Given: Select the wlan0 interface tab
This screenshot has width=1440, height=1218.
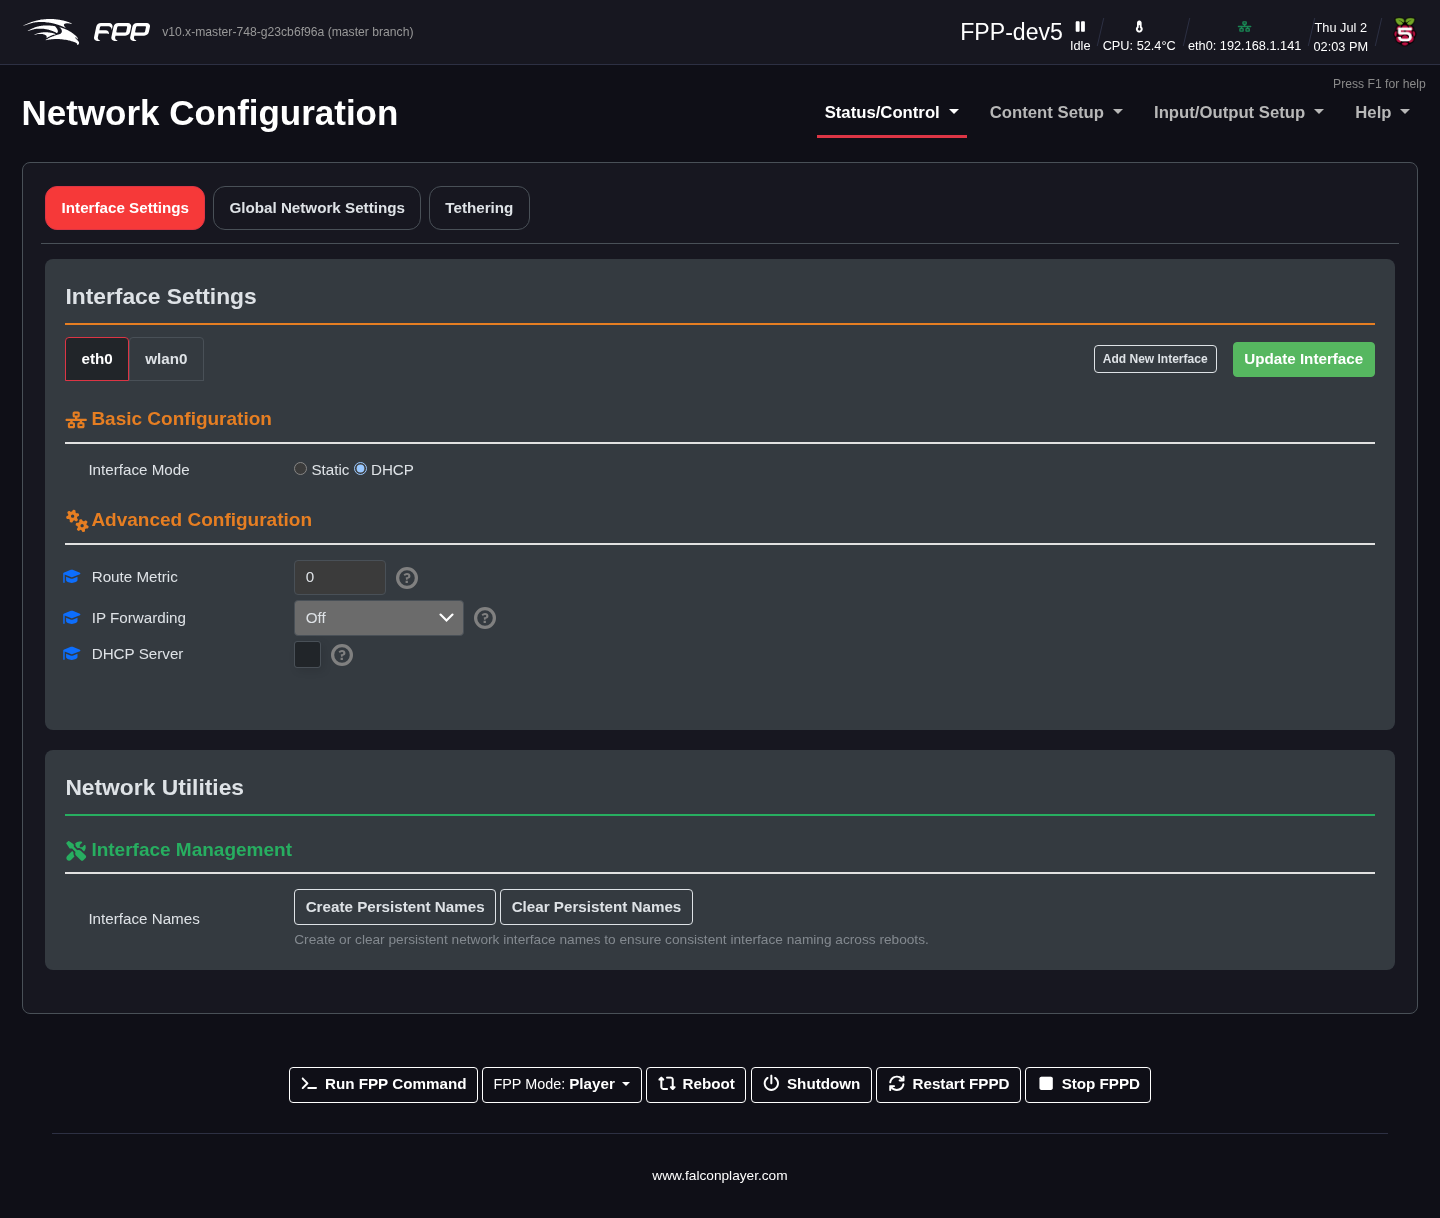Looking at the screenshot, I should tap(166, 359).
